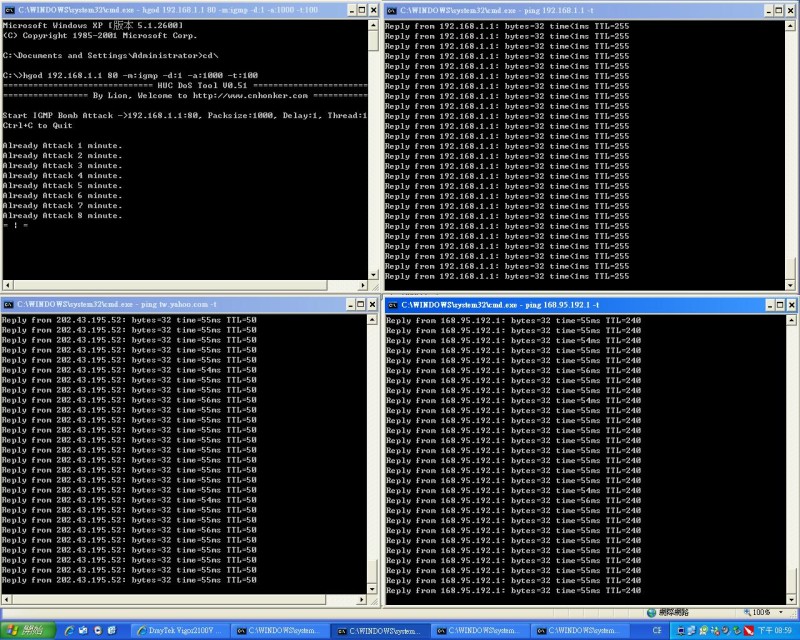Click up scroll arrow in ping 192.168.1.1 window
Screen dimensions: 800x640
point(790,26)
